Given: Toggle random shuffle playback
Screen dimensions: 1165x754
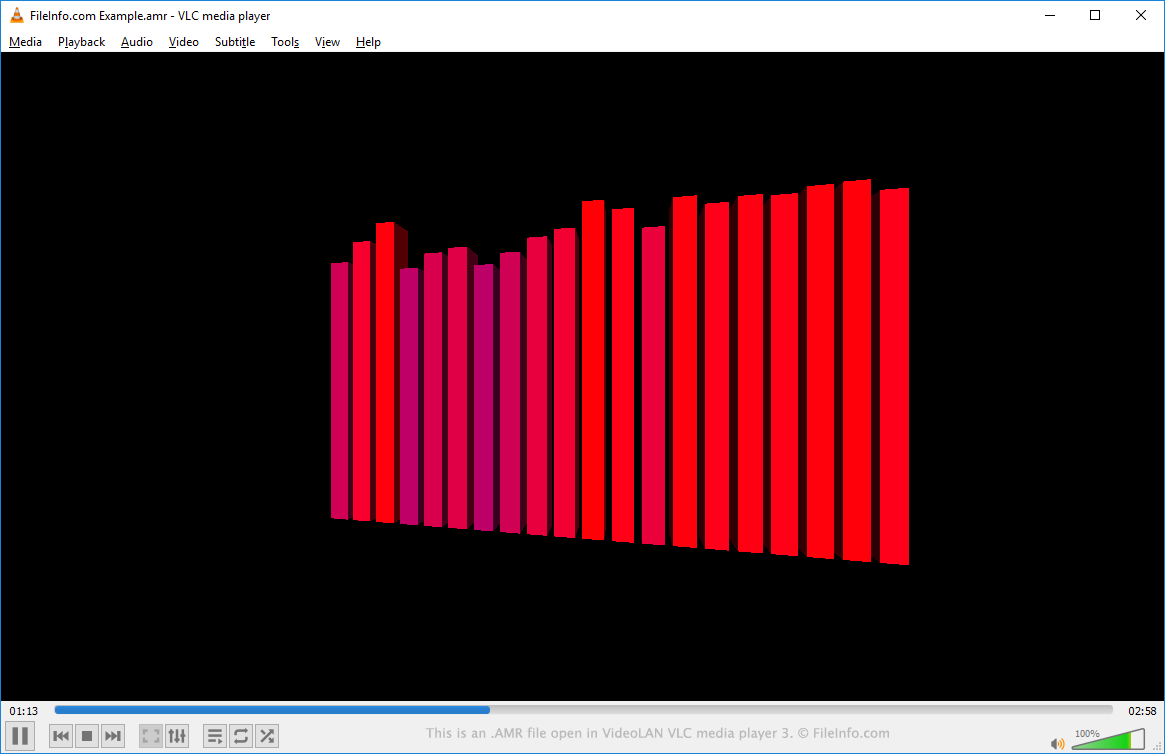Looking at the screenshot, I should tap(267, 735).
